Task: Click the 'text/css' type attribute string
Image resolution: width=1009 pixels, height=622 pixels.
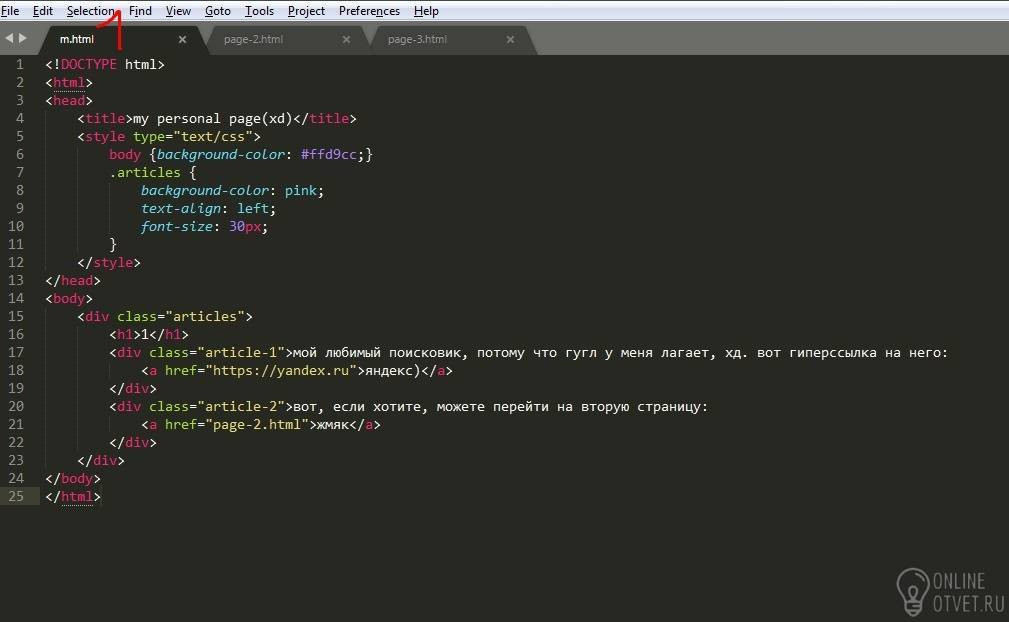Action: 213,137
